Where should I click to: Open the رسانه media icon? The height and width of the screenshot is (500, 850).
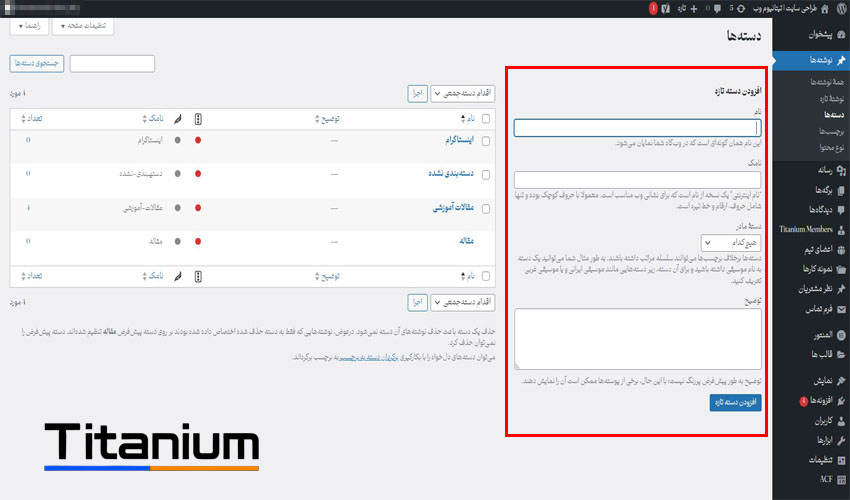(841, 170)
